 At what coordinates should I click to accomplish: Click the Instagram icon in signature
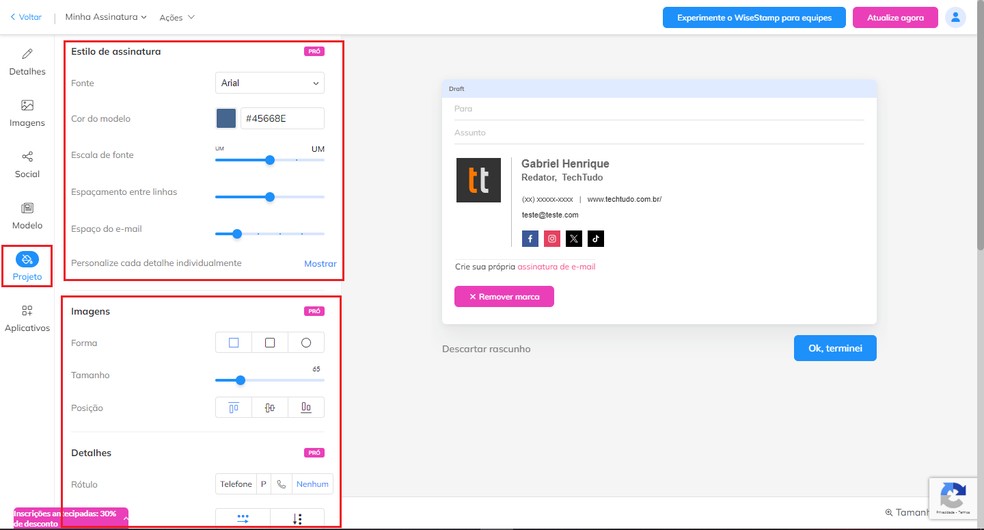click(x=552, y=238)
